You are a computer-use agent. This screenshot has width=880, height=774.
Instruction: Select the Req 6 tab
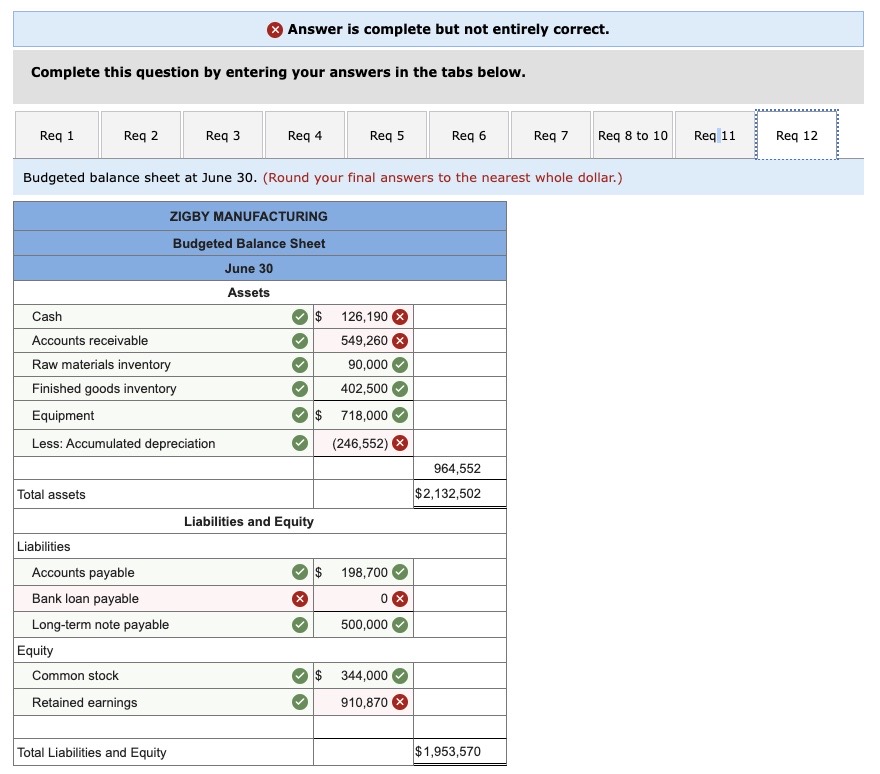469,135
